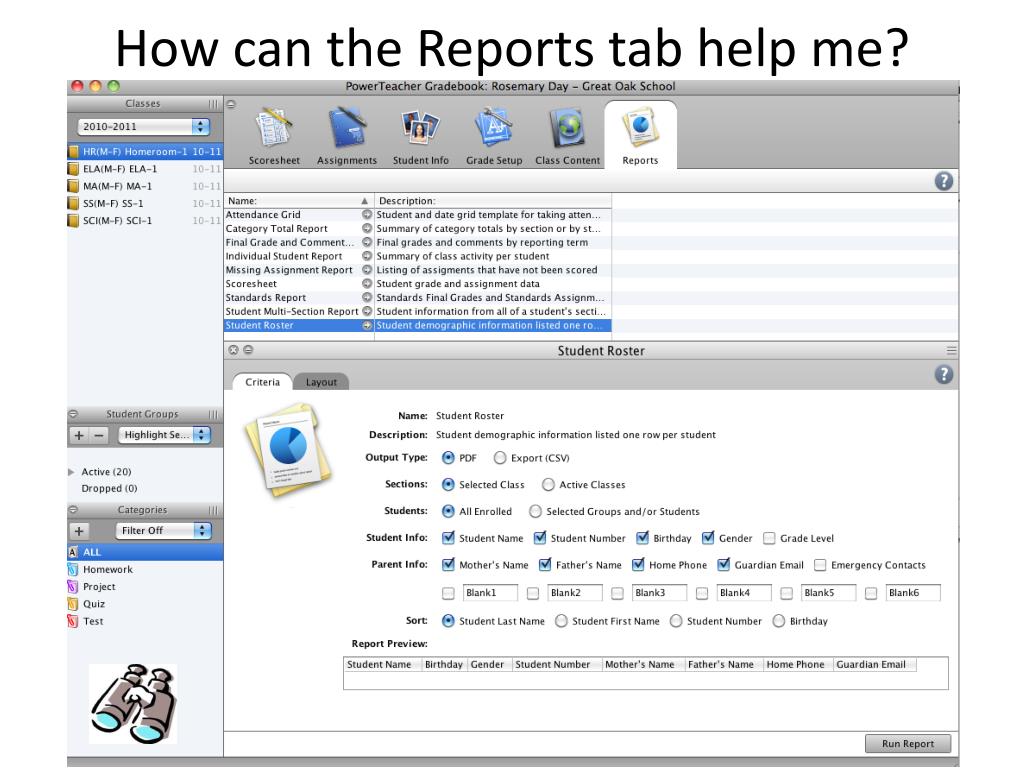Open the Grade Setup icon
Image resolution: width=1024 pixels, height=768 pixels.
494,128
